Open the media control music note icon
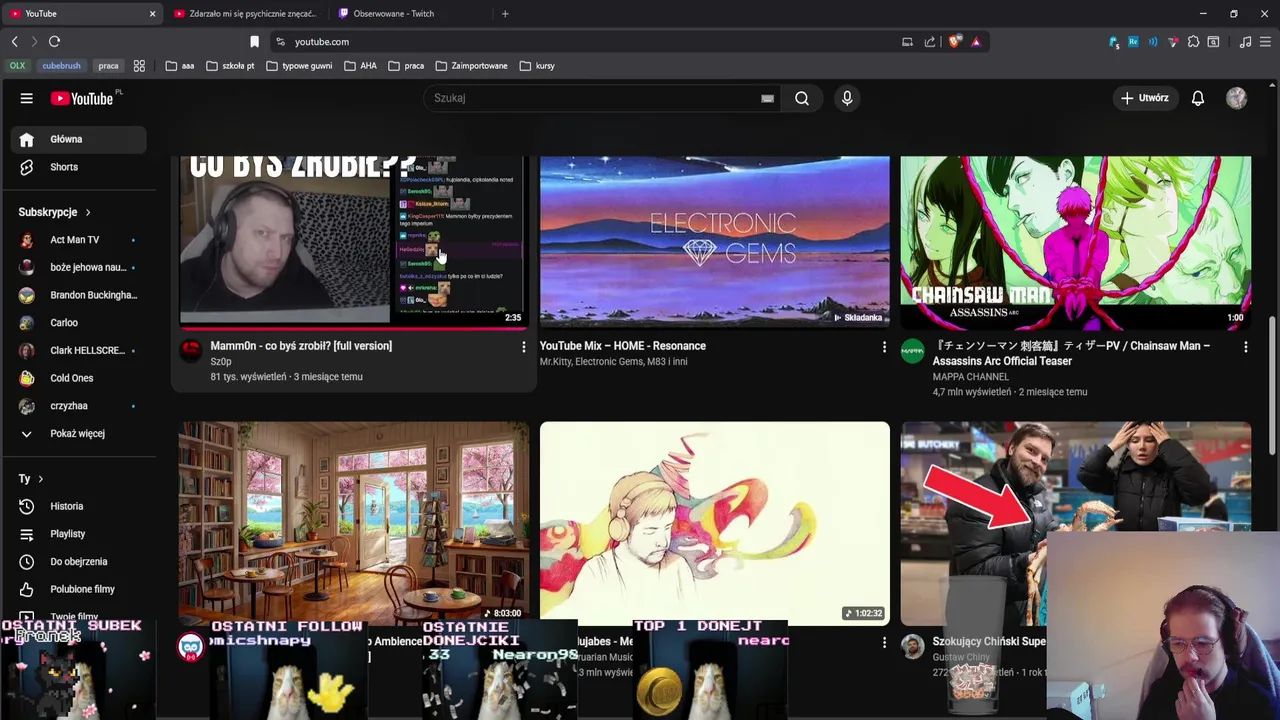1280x720 pixels. tap(1245, 41)
